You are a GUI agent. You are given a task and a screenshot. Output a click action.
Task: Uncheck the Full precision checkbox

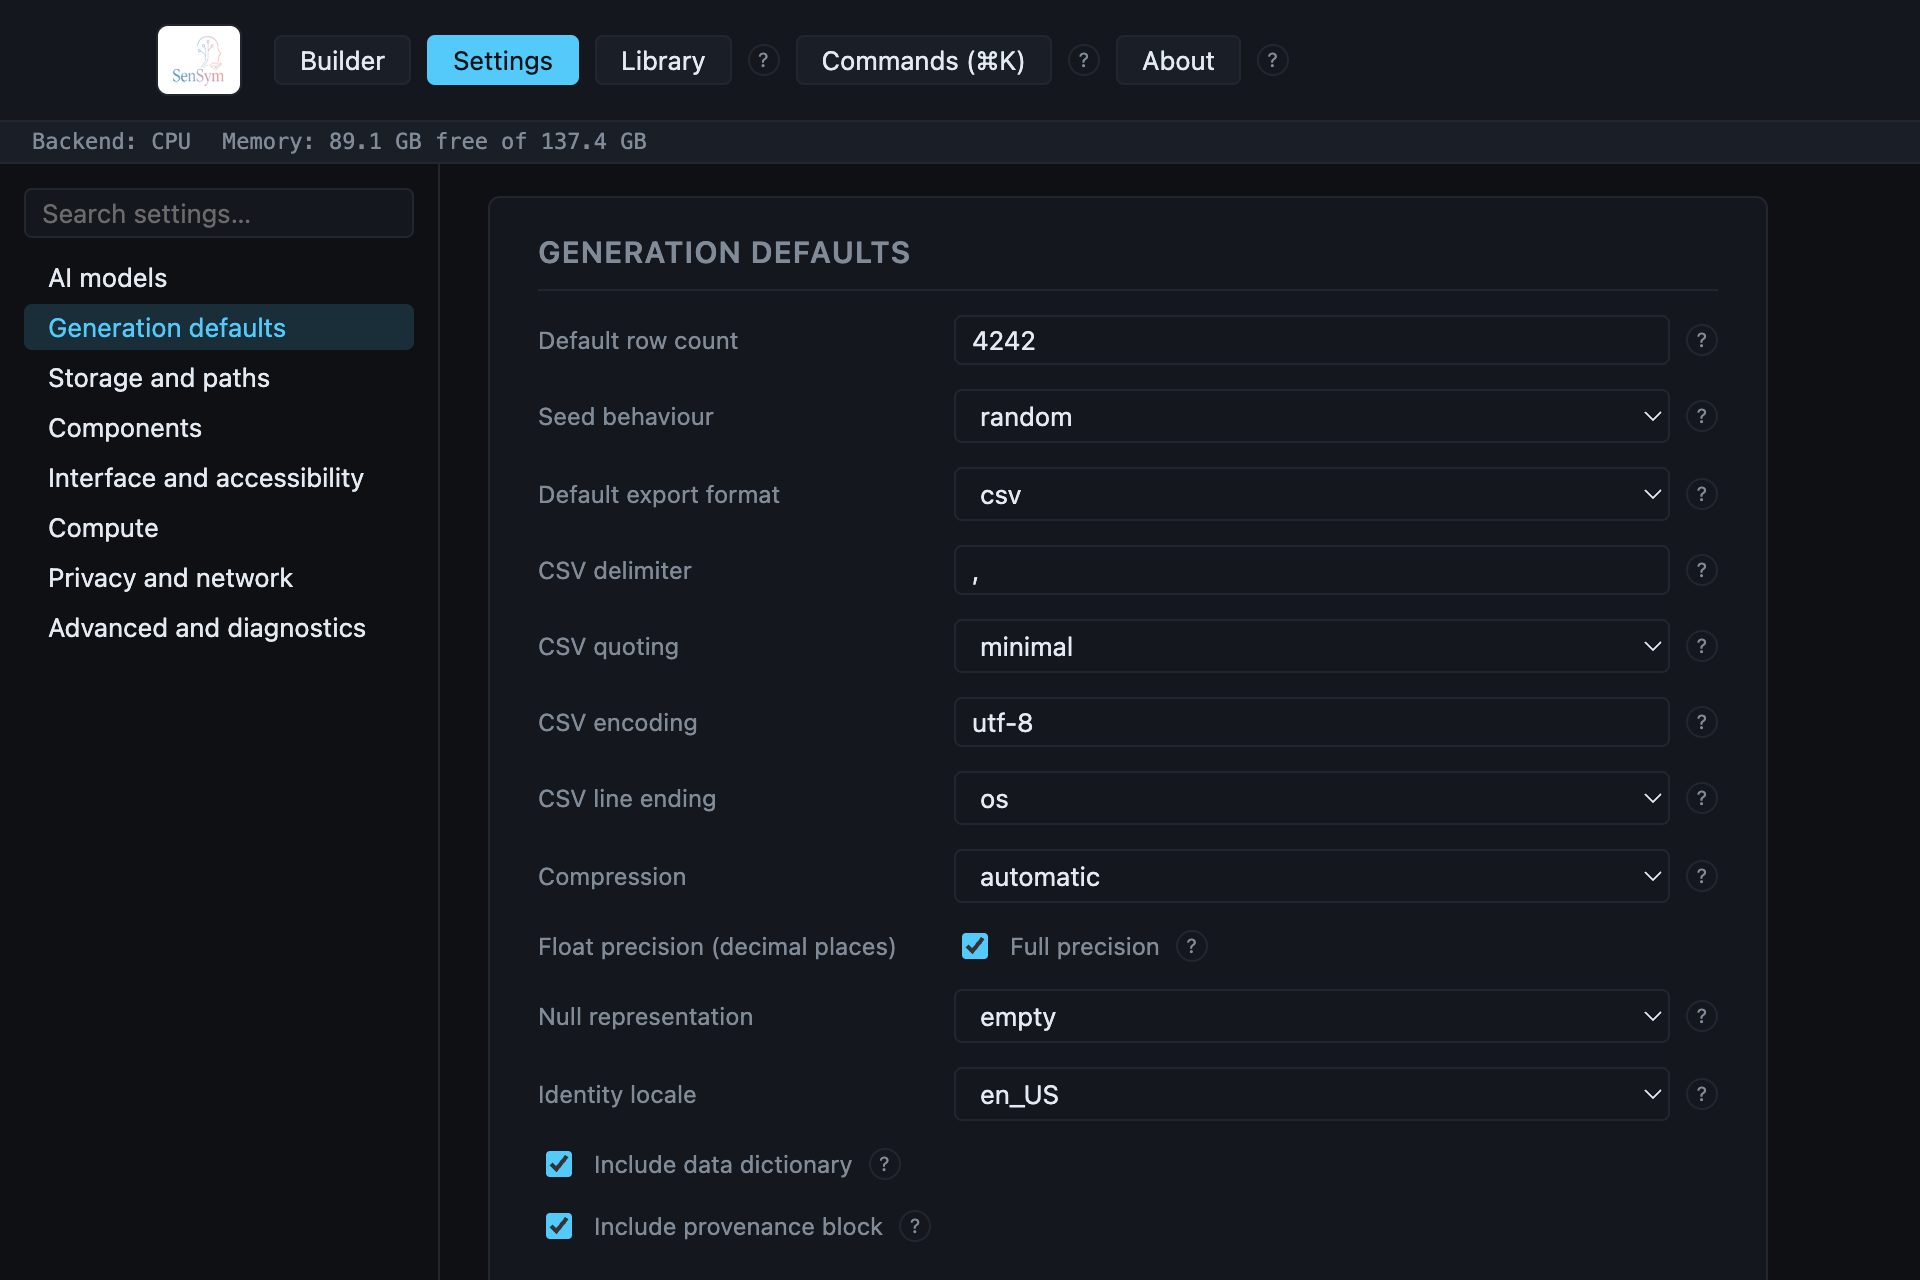coord(975,946)
